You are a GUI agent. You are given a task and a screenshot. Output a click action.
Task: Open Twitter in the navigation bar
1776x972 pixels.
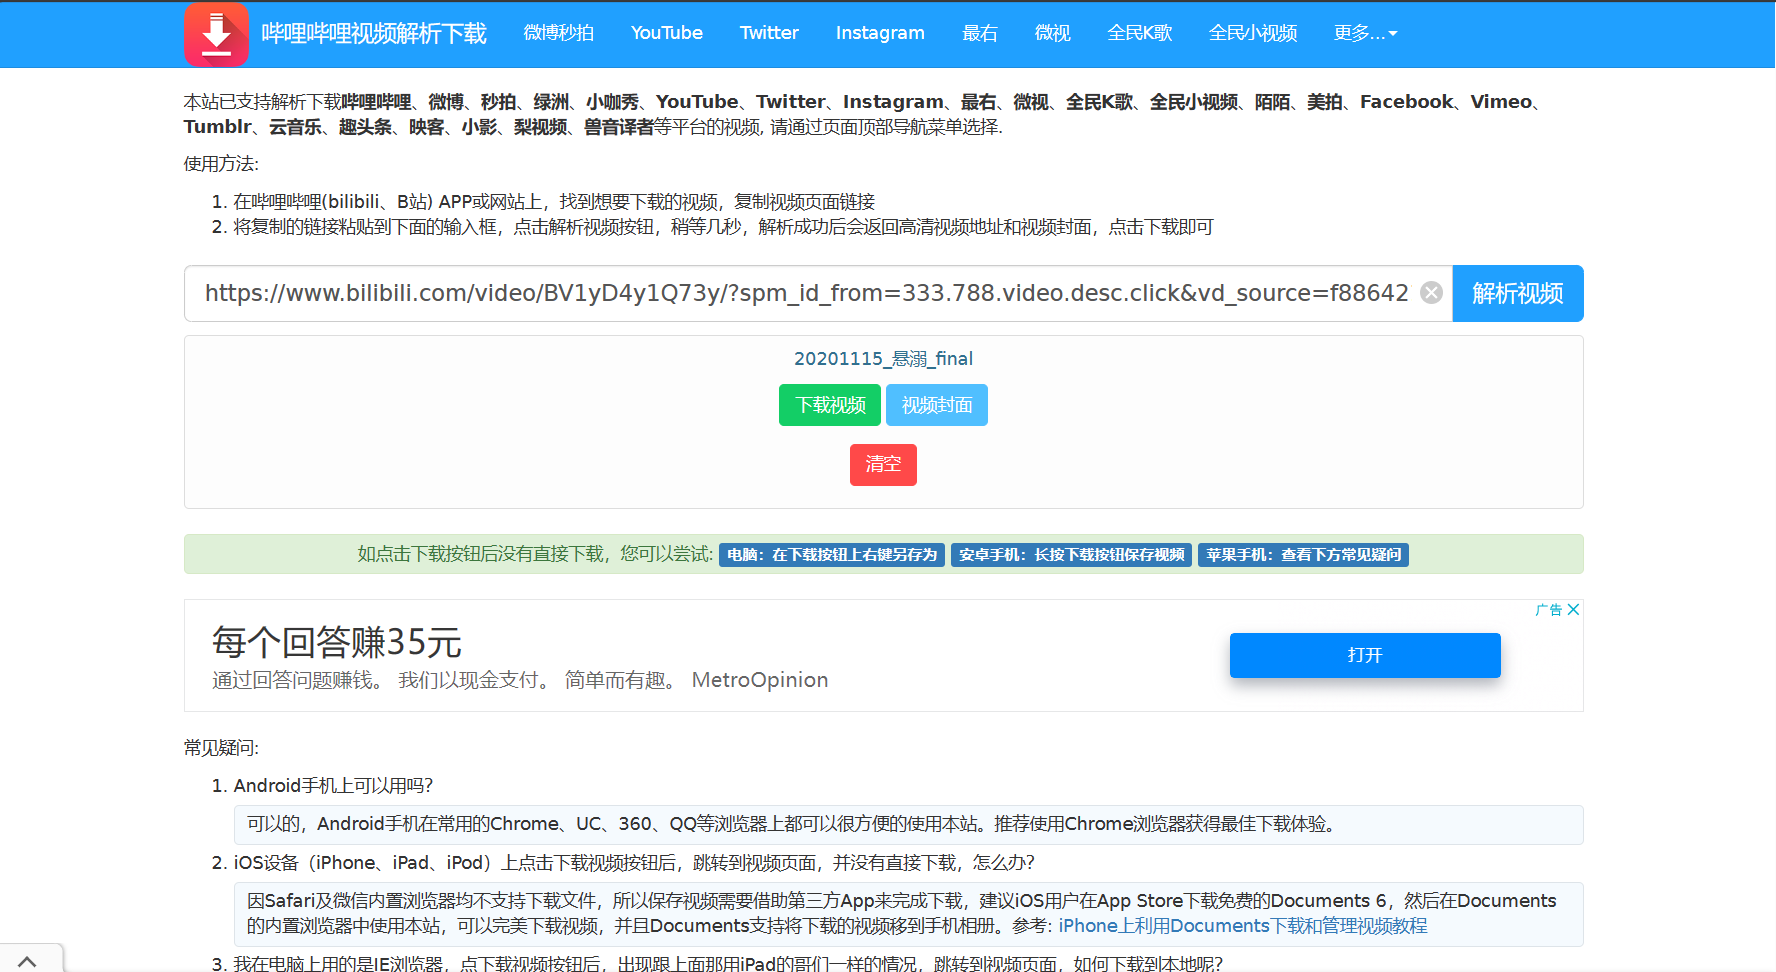click(x=769, y=33)
